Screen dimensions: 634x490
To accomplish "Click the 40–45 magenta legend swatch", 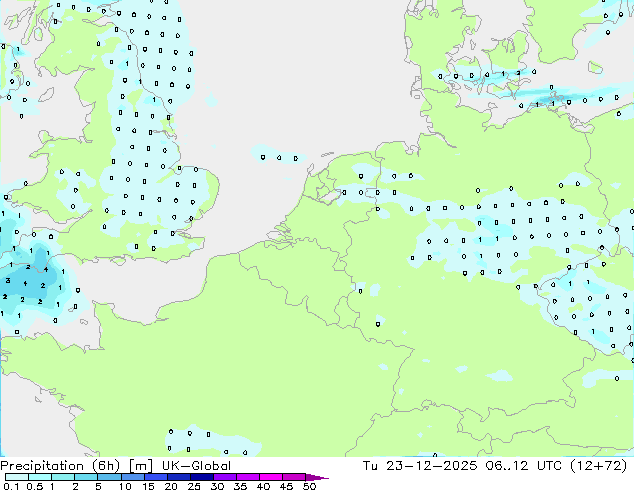I will (x=271, y=477).
